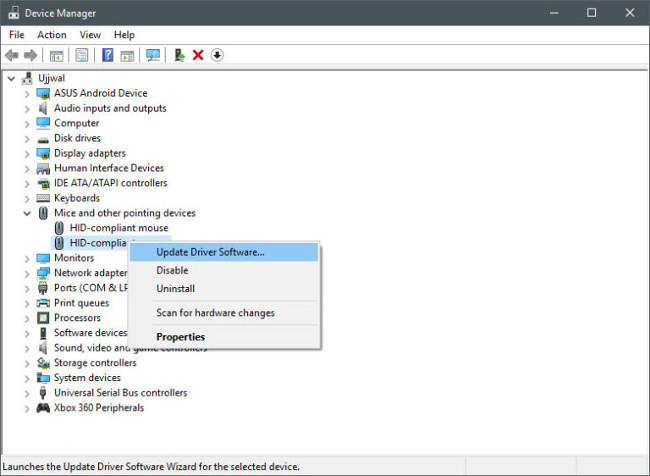Expand the Display adapters category
Viewport: 650px width, 476px height.
27,153
